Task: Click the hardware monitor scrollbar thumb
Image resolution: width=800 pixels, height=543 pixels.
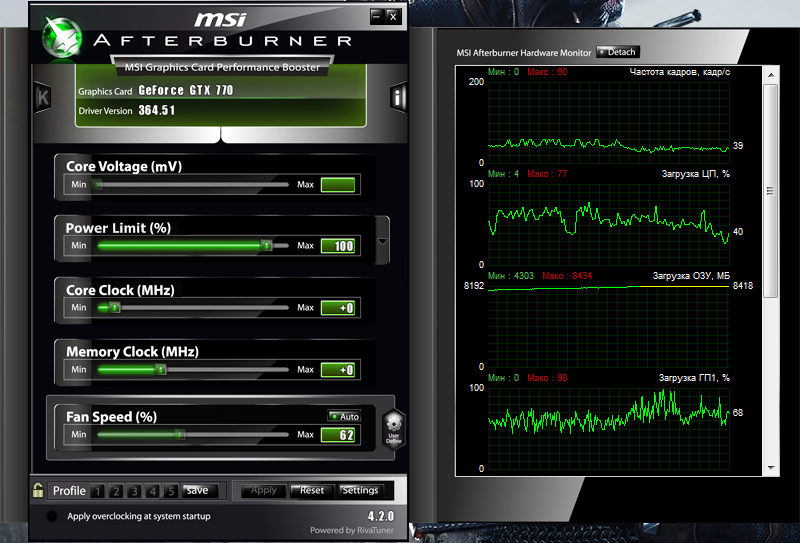Action: coord(771,191)
